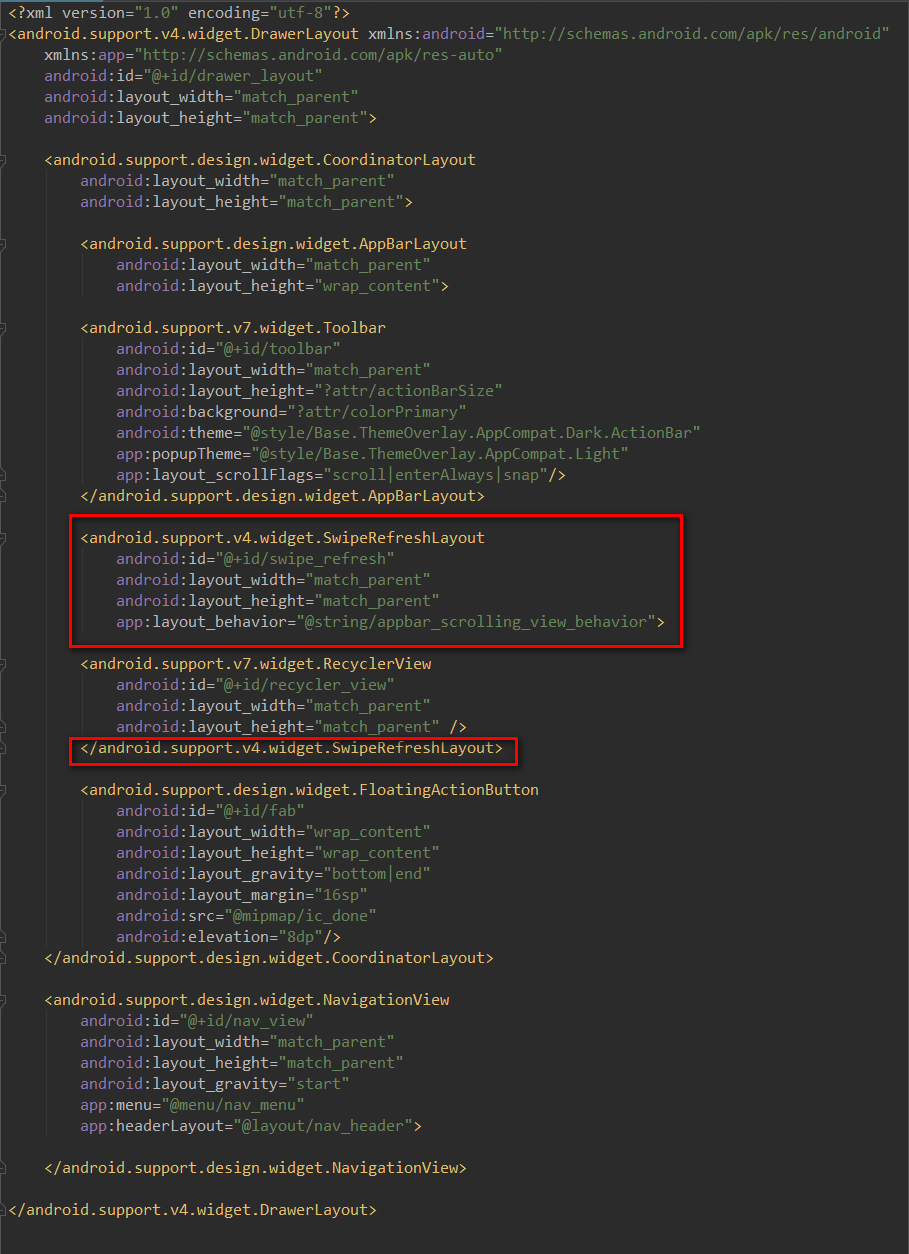This screenshot has height=1254, width=909.
Task: Click the closing NavigationView tag
Action: [x=256, y=1168]
